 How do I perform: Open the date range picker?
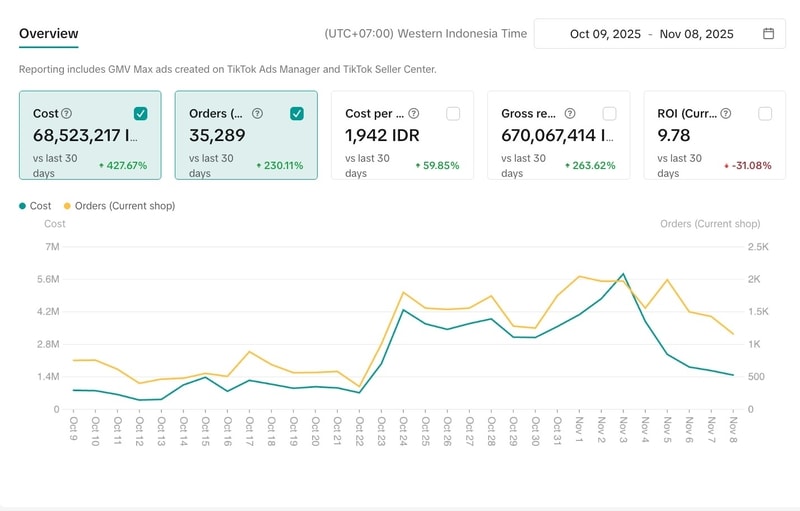coord(660,34)
